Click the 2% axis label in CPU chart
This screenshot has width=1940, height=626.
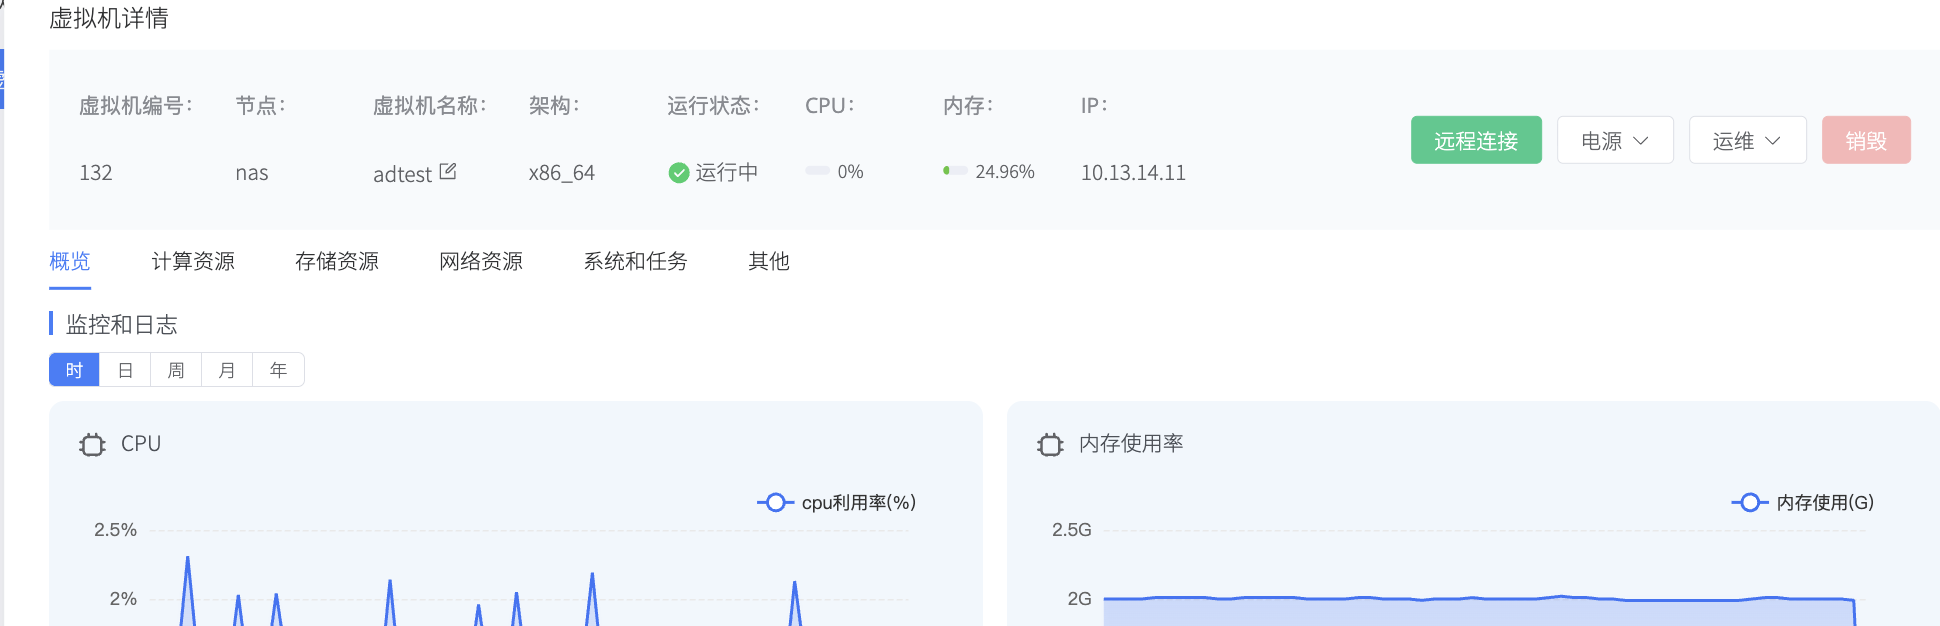pyautogui.click(x=123, y=599)
